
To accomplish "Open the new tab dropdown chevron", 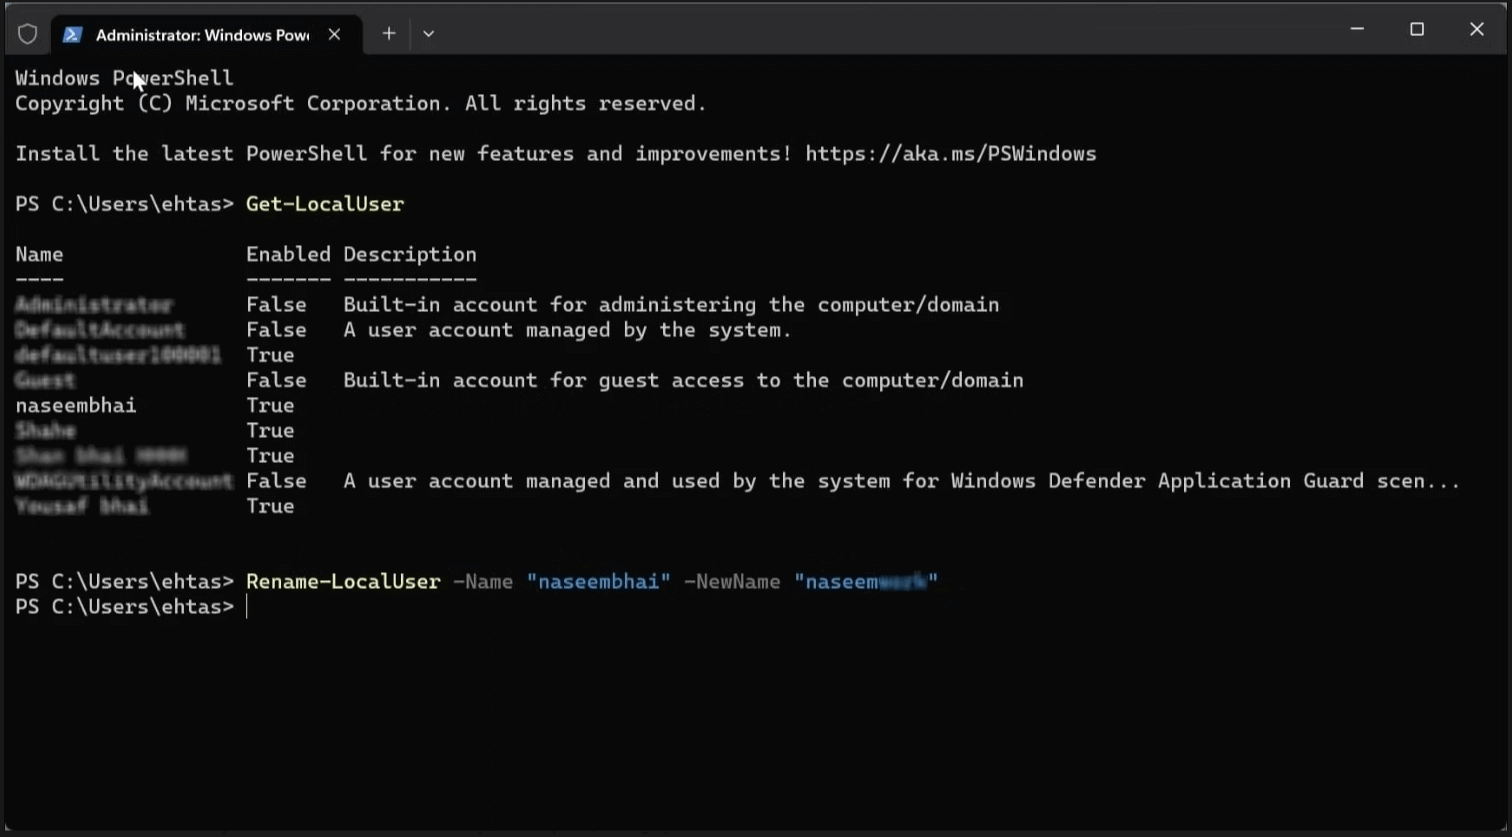I will pos(428,33).
